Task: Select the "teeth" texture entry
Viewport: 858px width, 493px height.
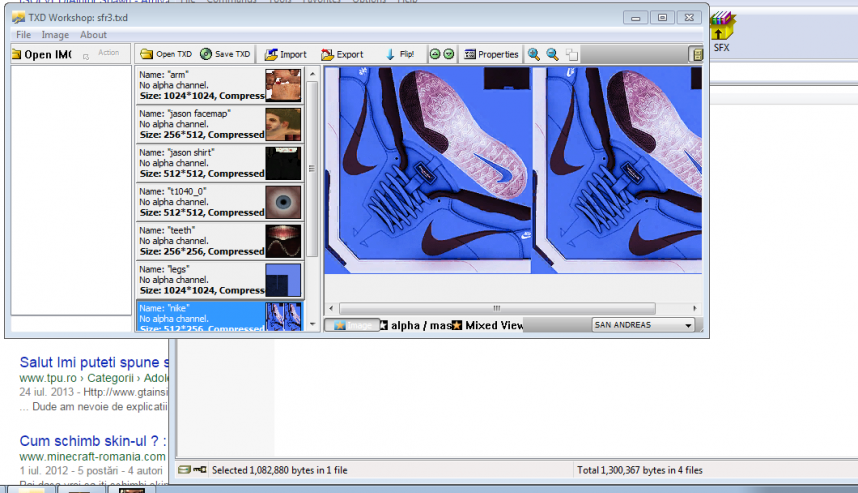Action: [x=219, y=240]
